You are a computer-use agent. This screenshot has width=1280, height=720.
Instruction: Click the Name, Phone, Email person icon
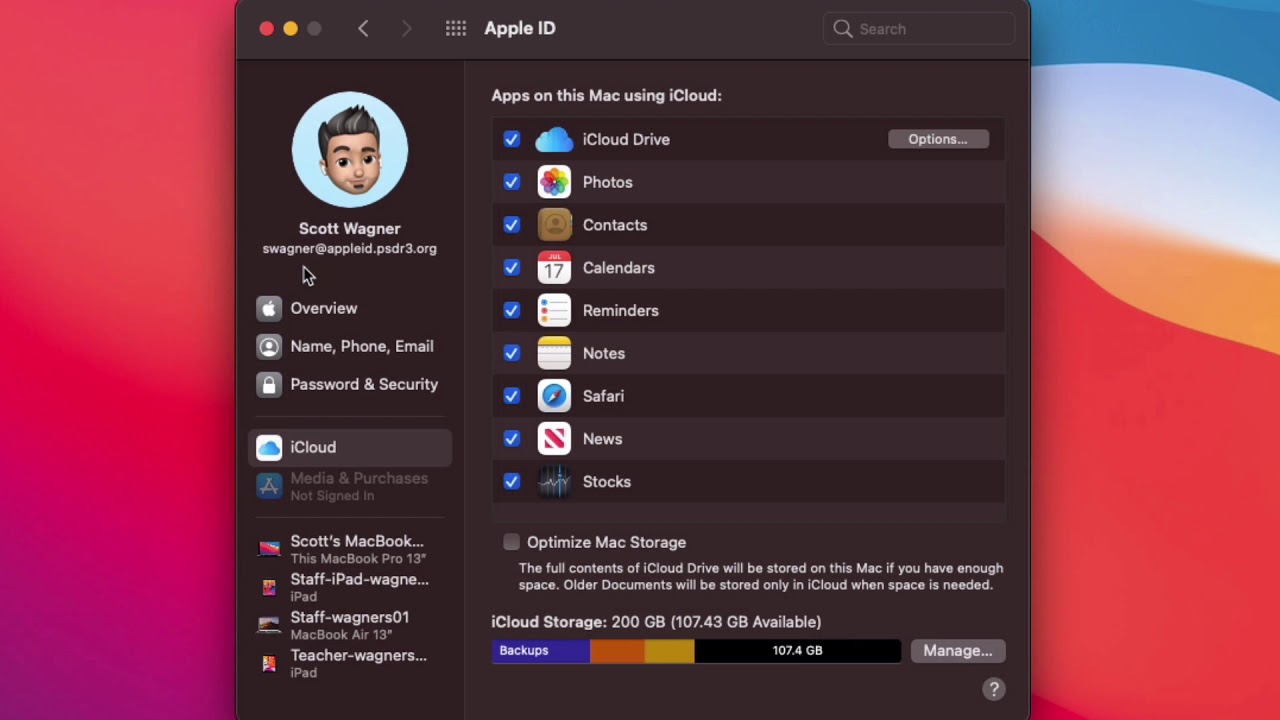pyautogui.click(x=269, y=347)
